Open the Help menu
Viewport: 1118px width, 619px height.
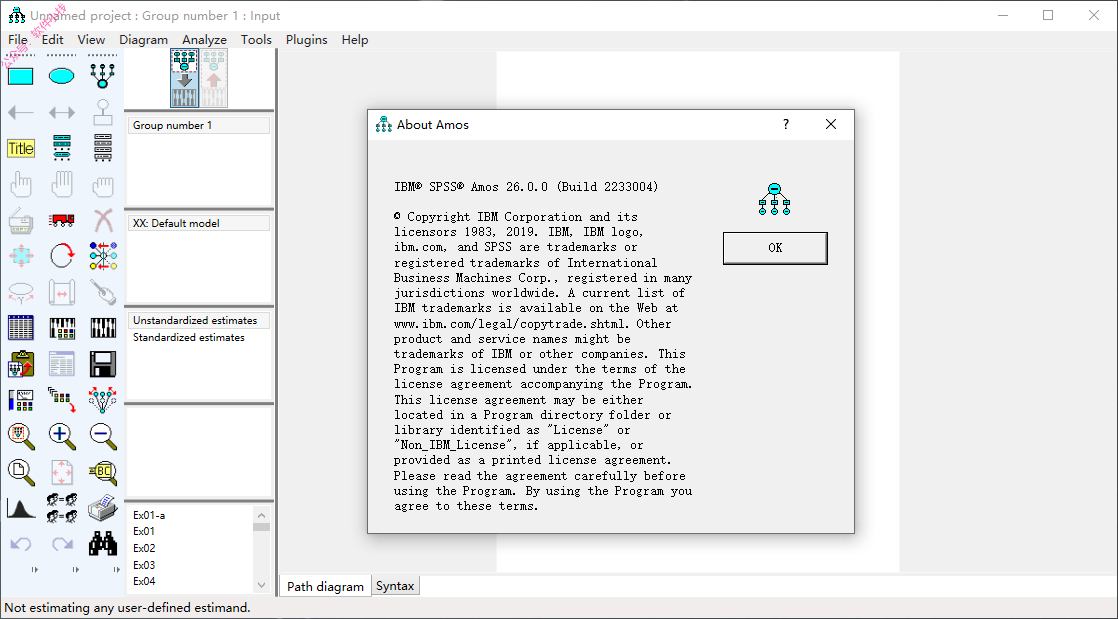click(x=355, y=40)
